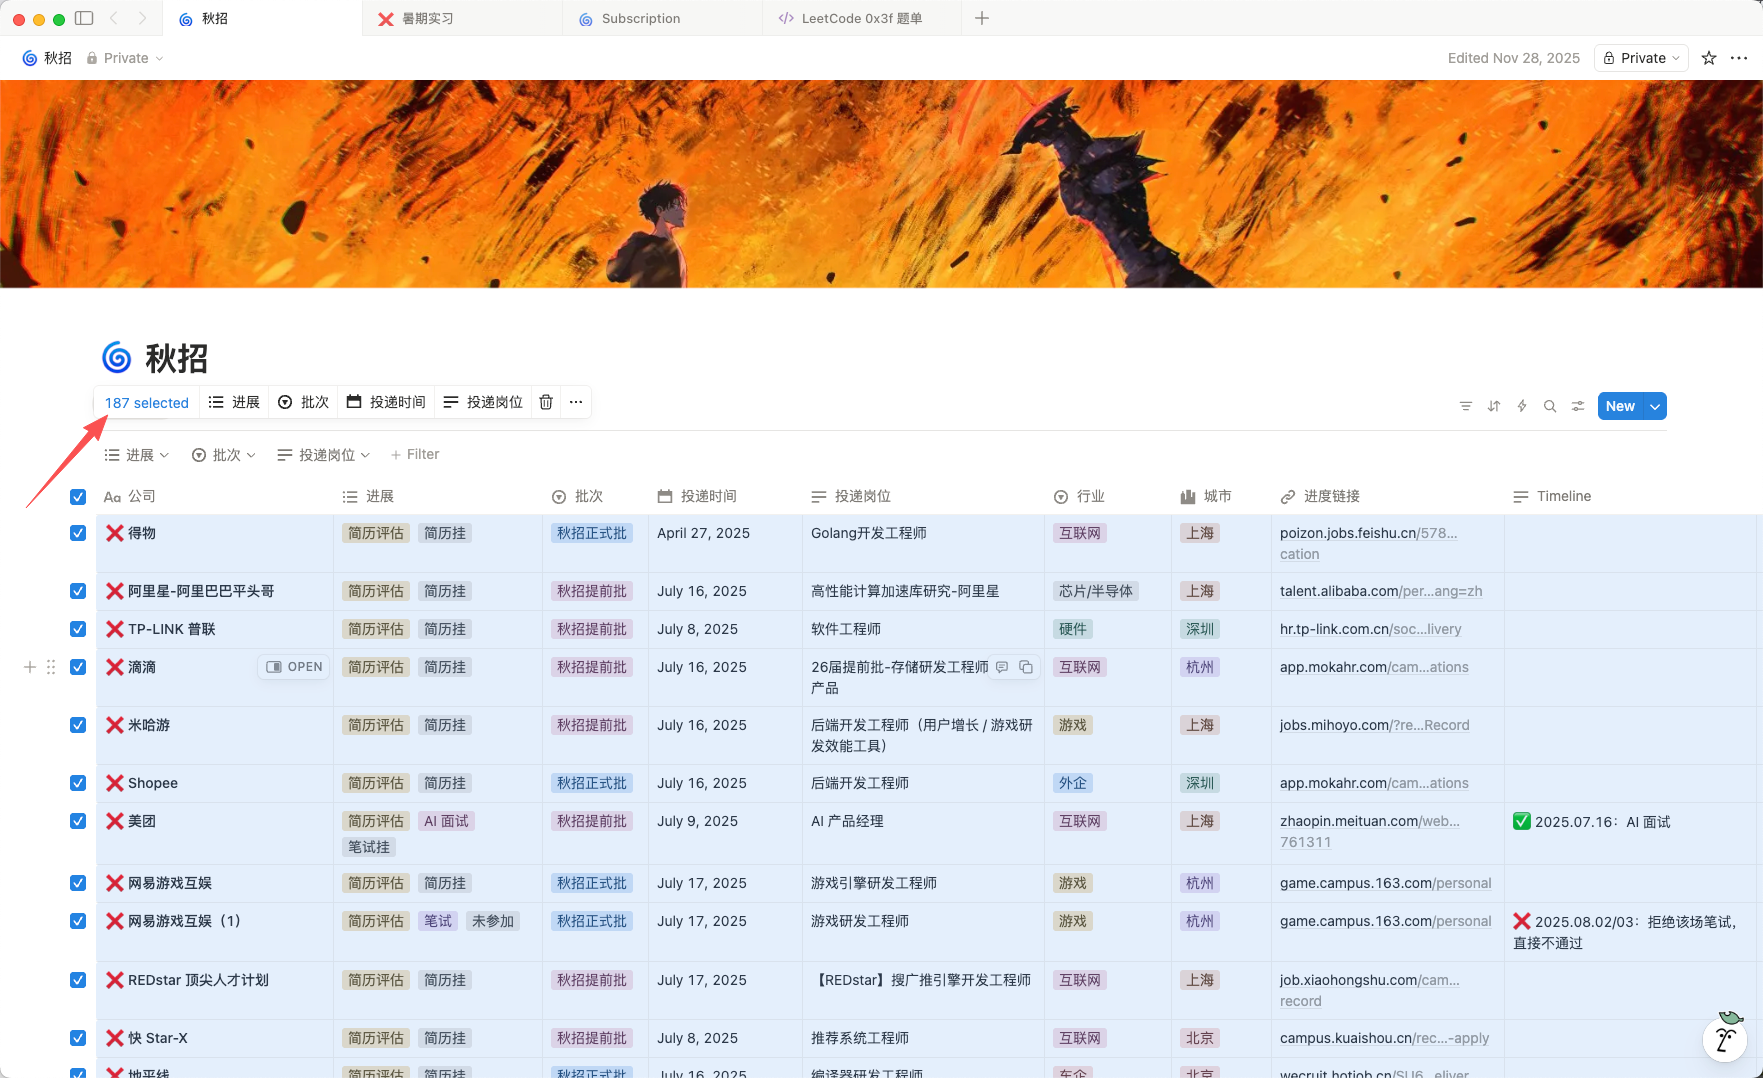Open the database sort icon
The width and height of the screenshot is (1763, 1078).
coord(1493,406)
